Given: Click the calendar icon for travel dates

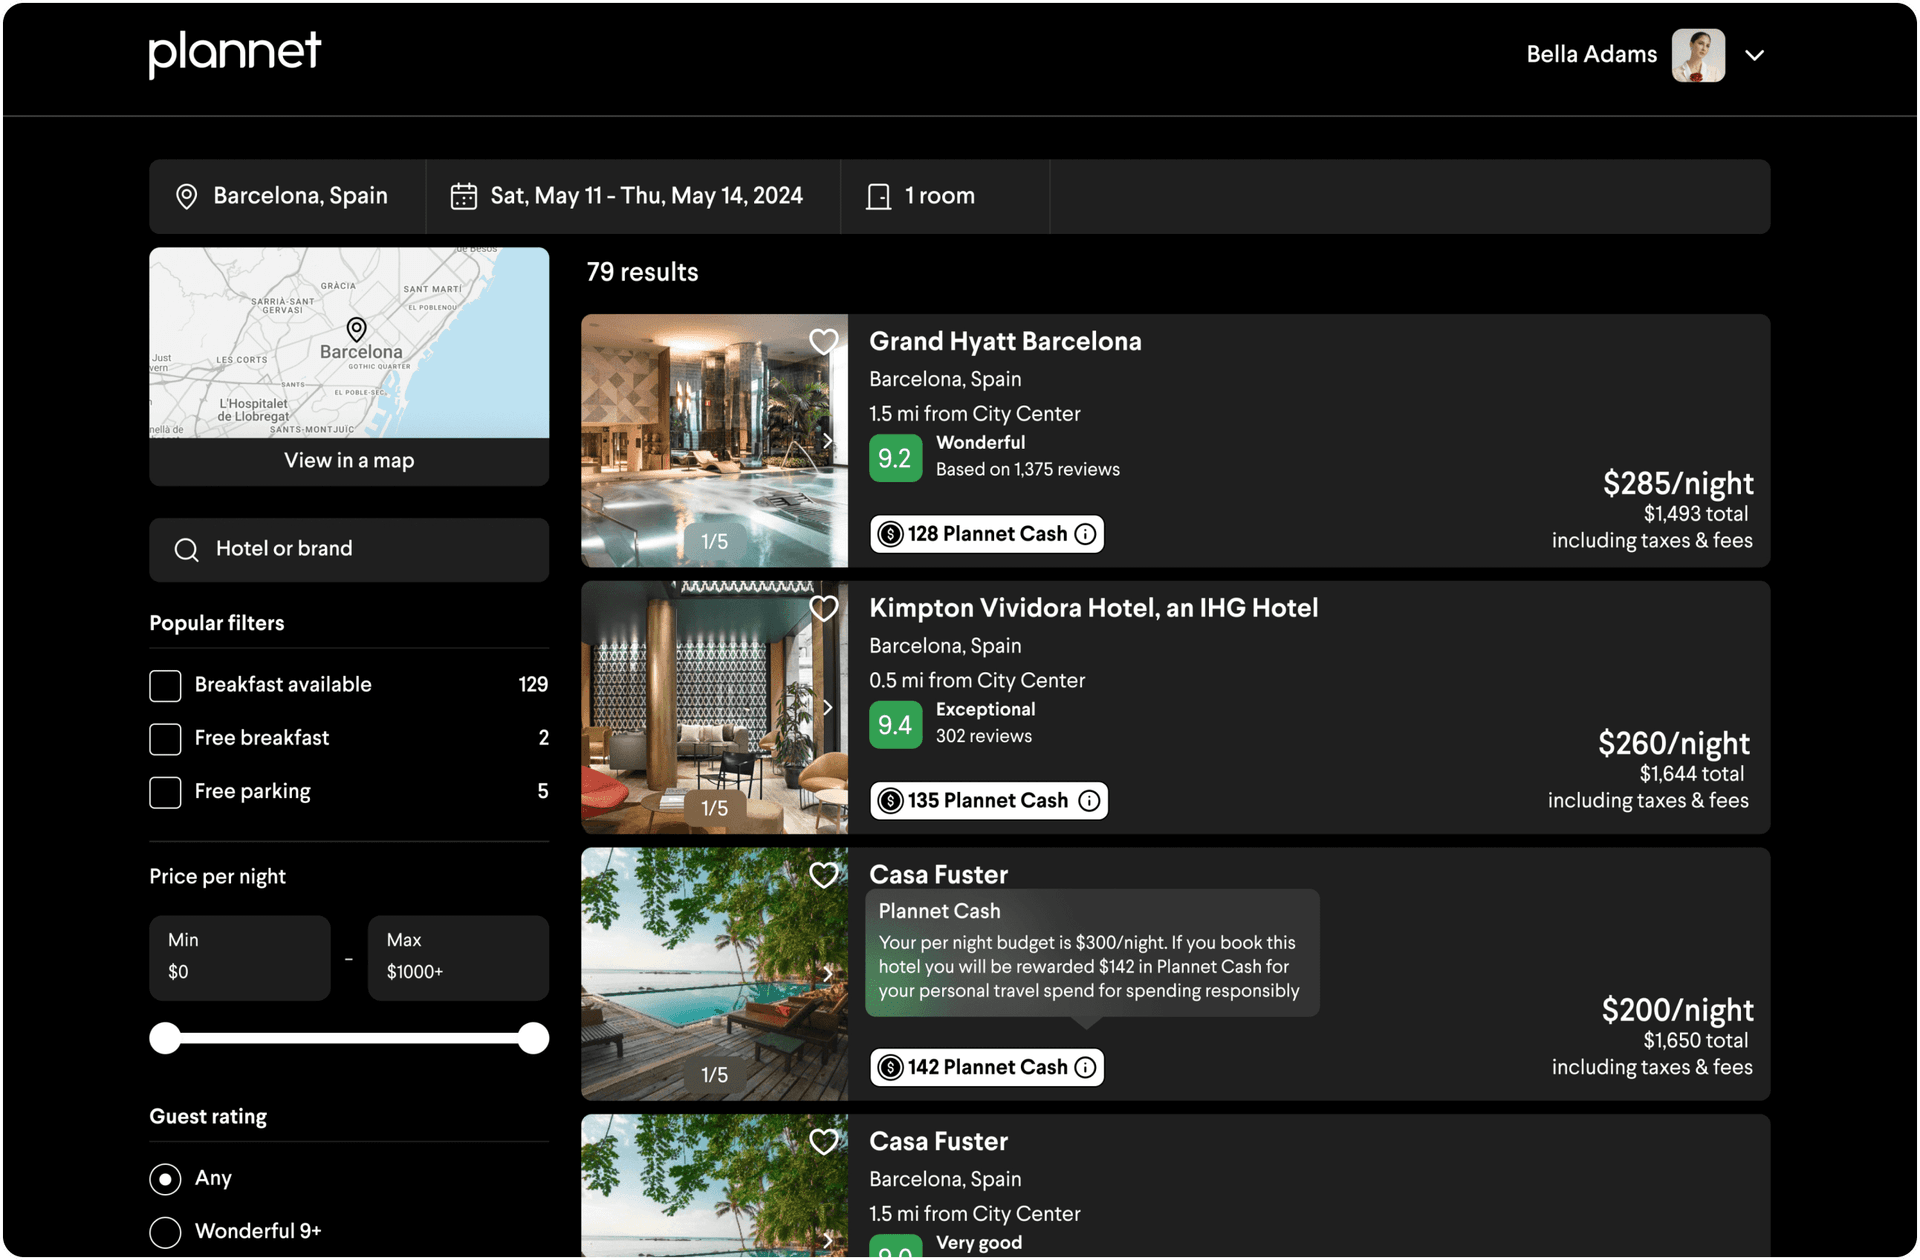Looking at the screenshot, I should point(461,197).
